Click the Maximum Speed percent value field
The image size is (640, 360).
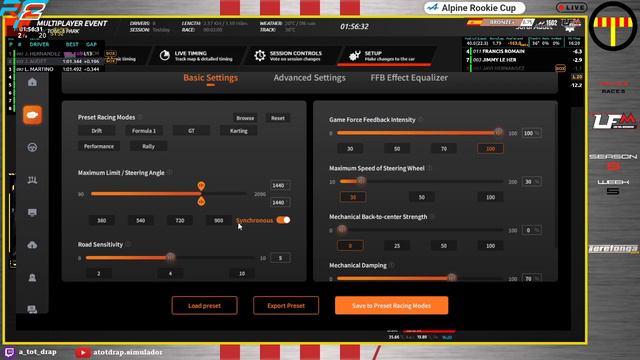pyautogui.click(x=531, y=182)
